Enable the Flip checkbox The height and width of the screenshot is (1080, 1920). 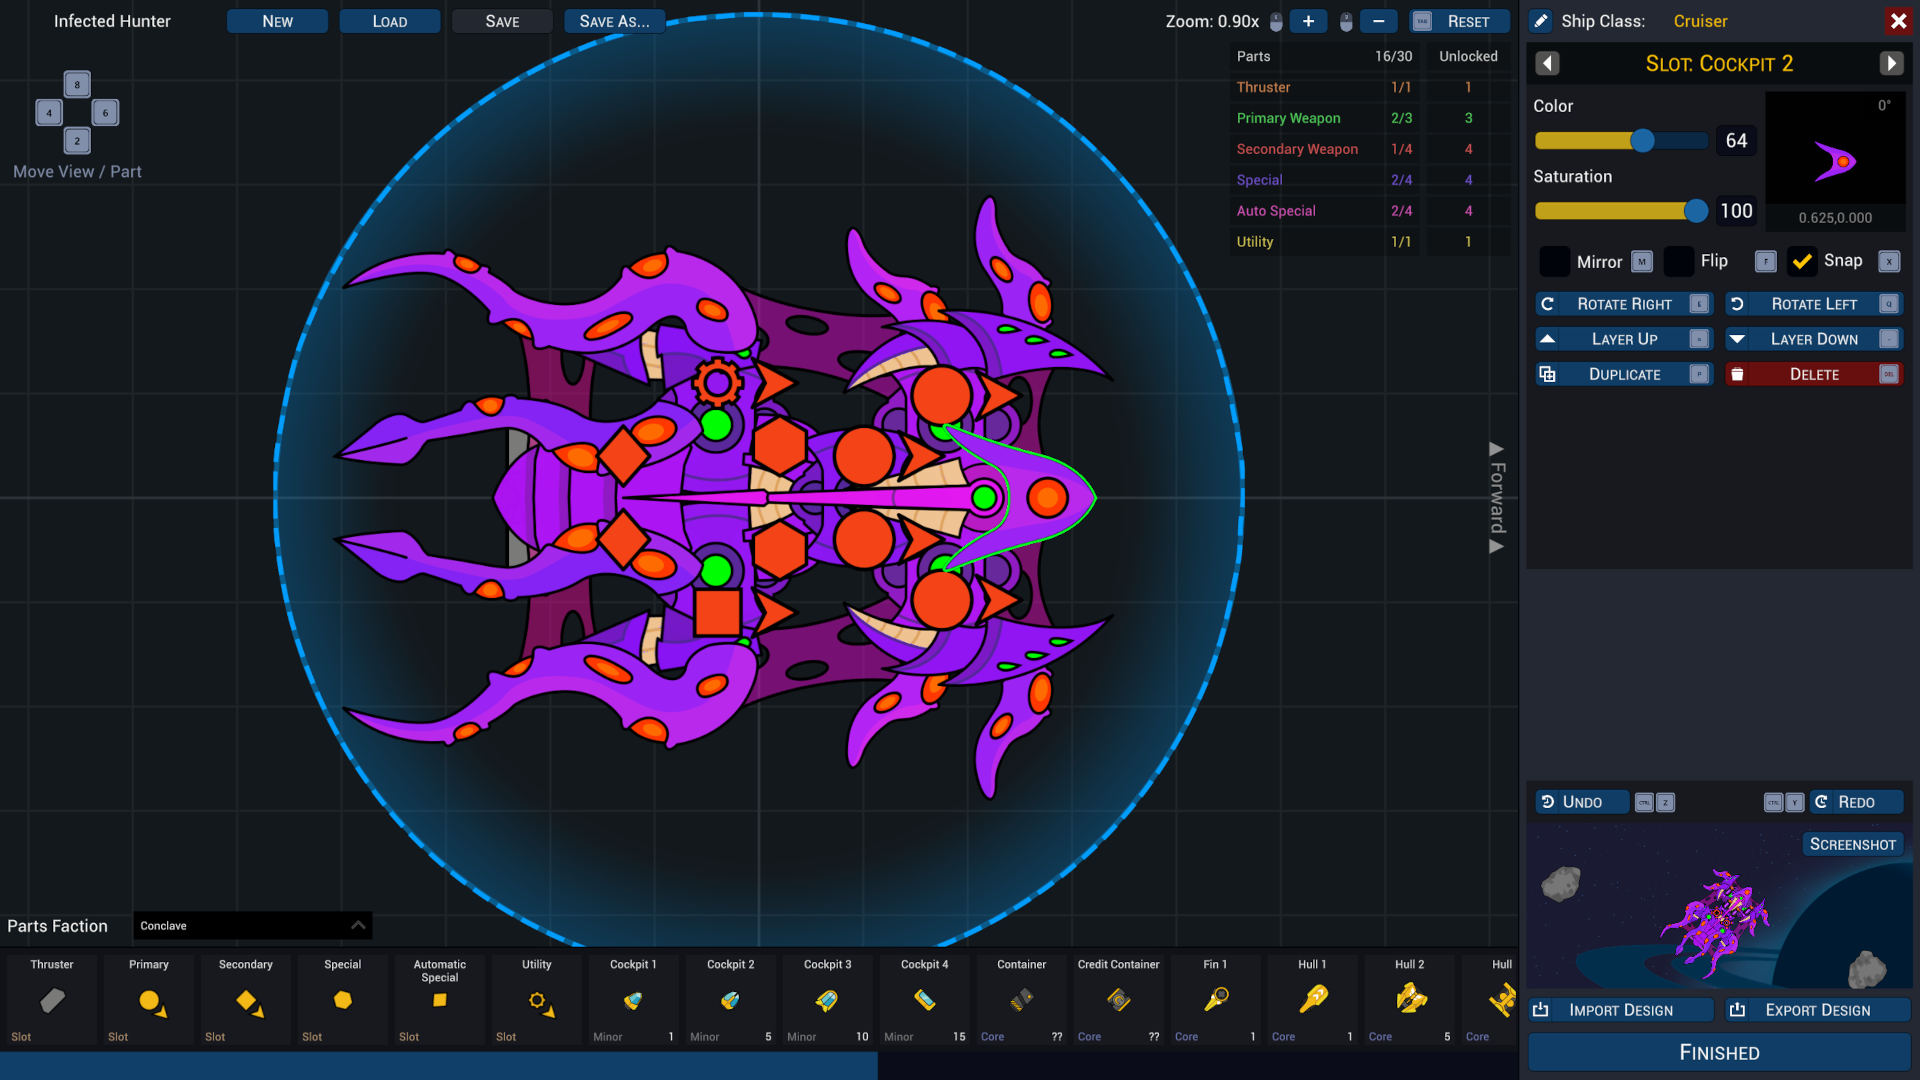point(1679,262)
